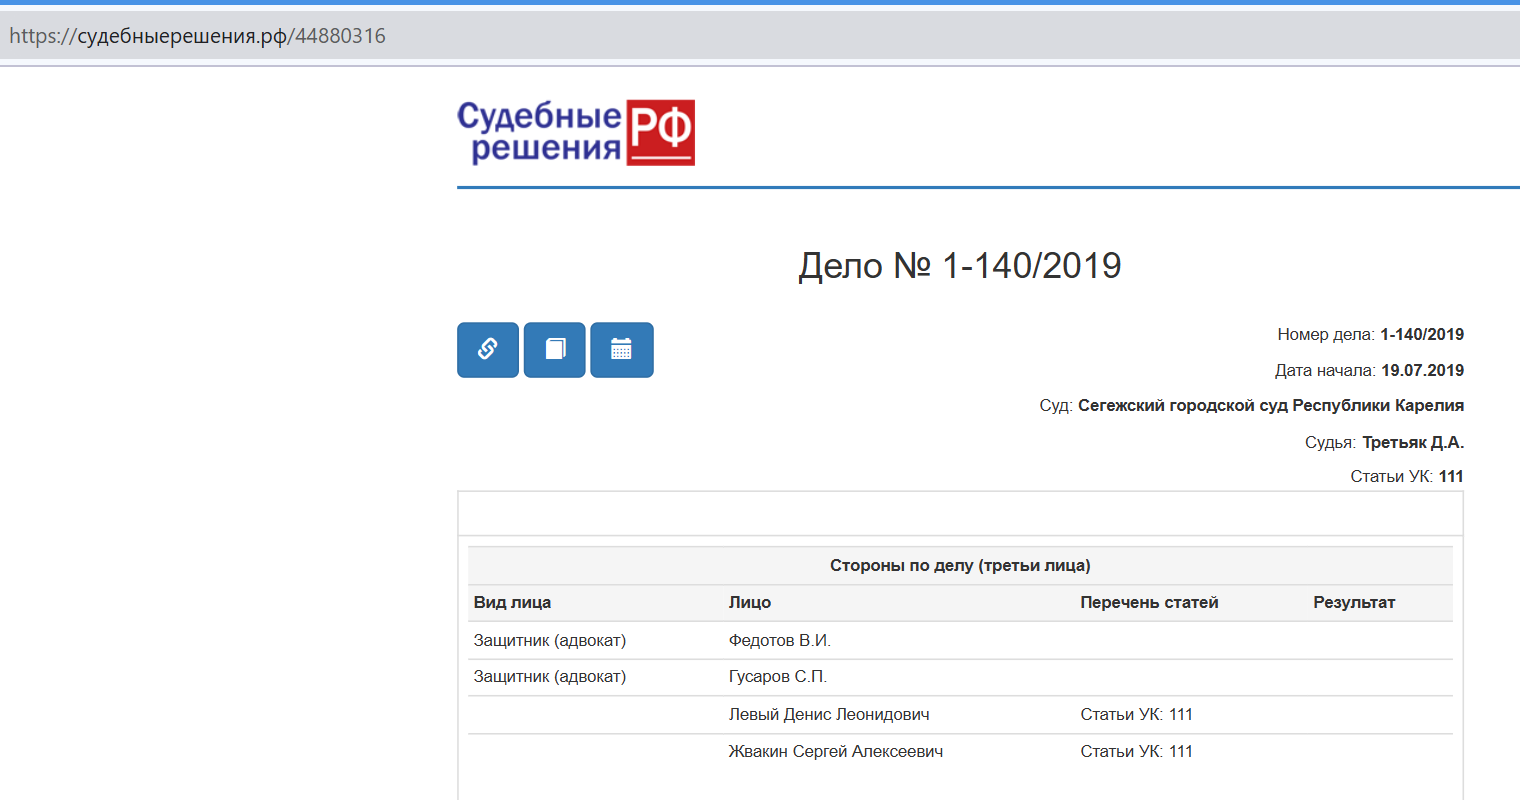
Task: Click the name Левый Денис Леонидович
Action: pyautogui.click(x=828, y=715)
